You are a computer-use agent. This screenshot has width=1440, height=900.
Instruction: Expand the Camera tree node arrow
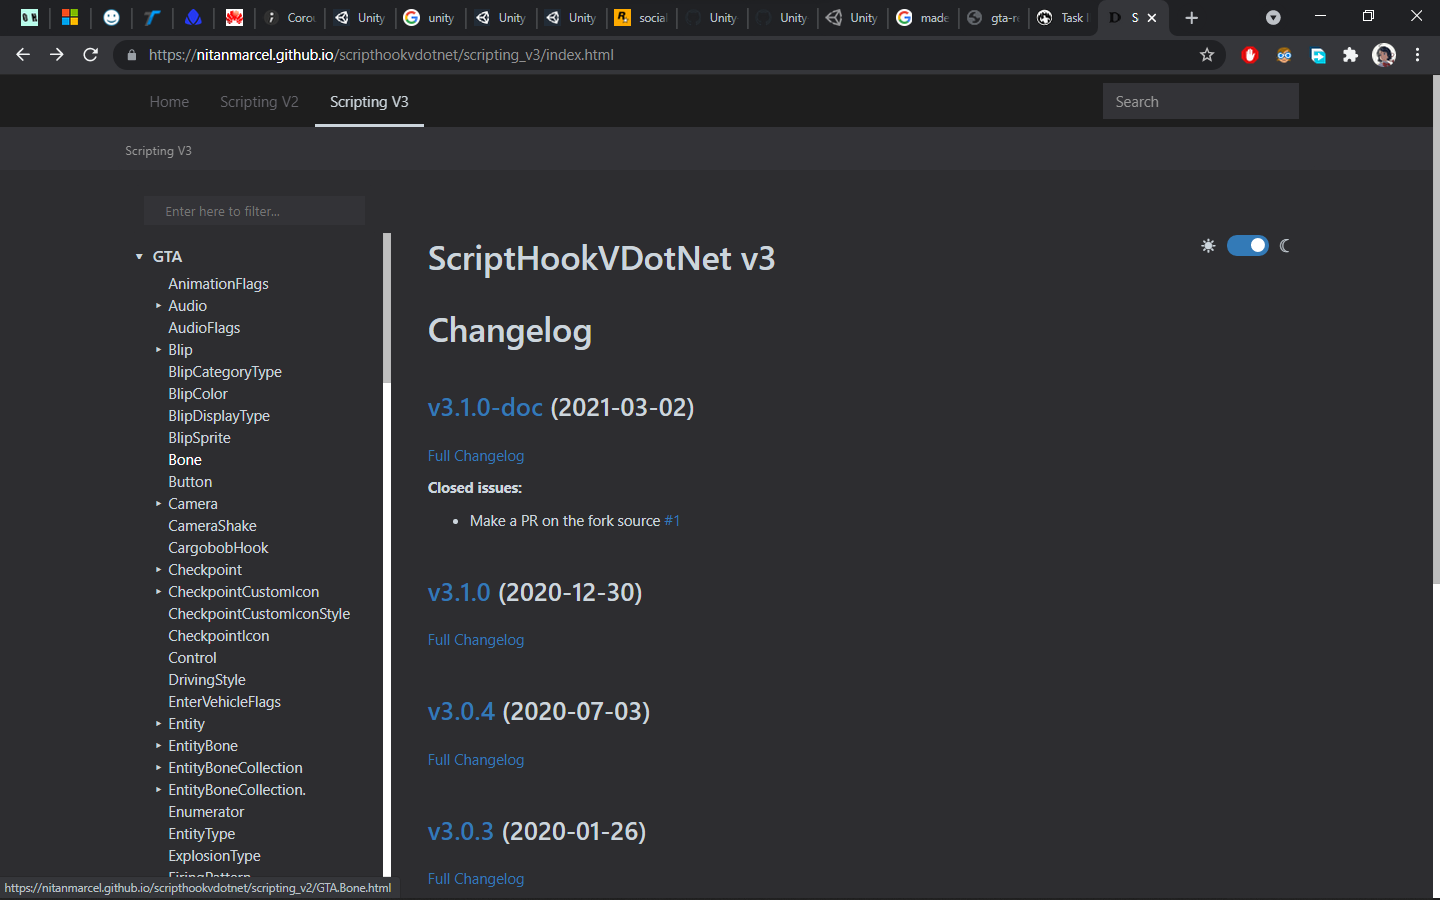click(x=158, y=504)
